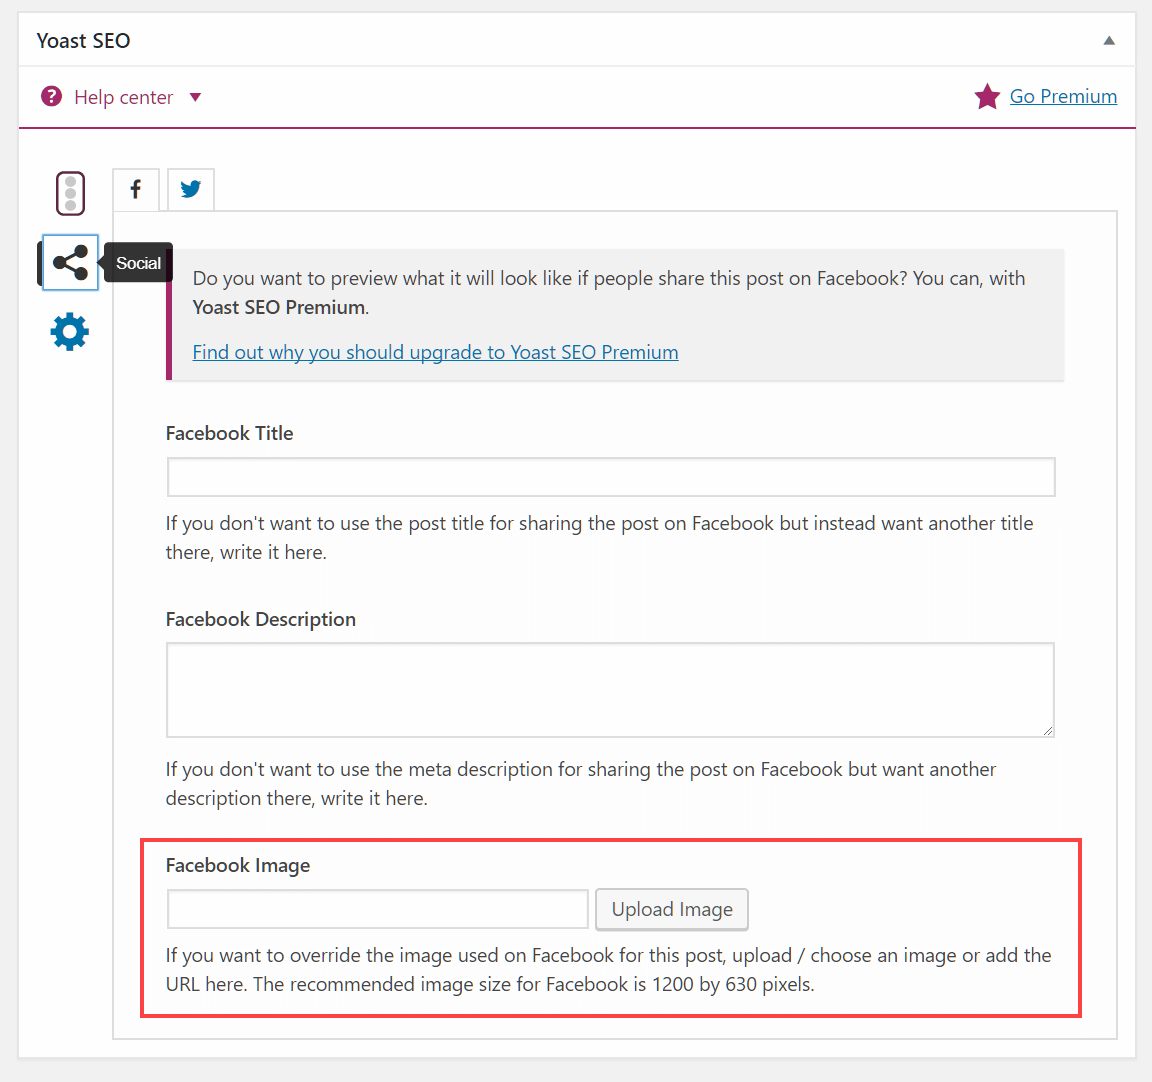Image resolution: width=1152 pixels, height=1082 pixels.
Task: Open the Go Premium link
Action: coord(1063,96)
